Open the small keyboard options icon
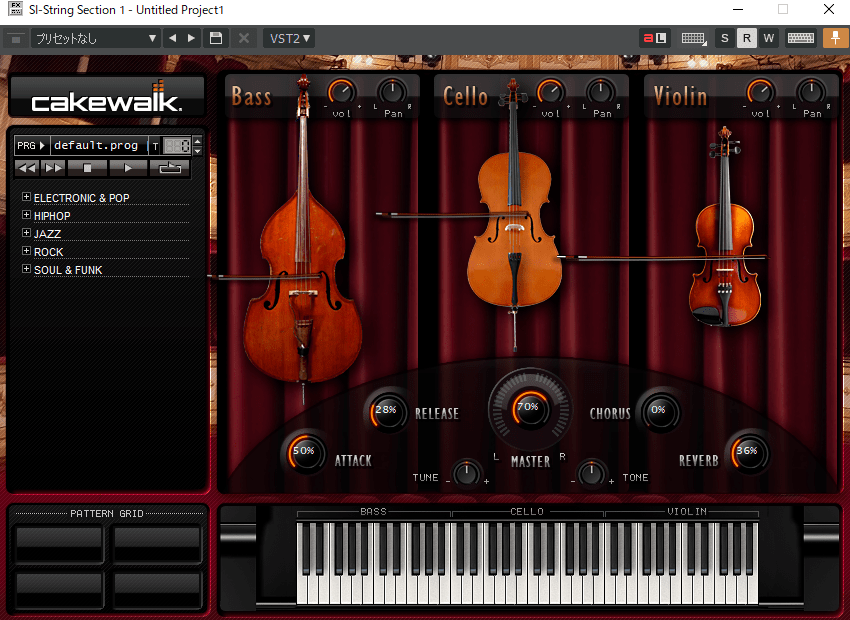This screenshot has height=620, width=850. (693, 38)
